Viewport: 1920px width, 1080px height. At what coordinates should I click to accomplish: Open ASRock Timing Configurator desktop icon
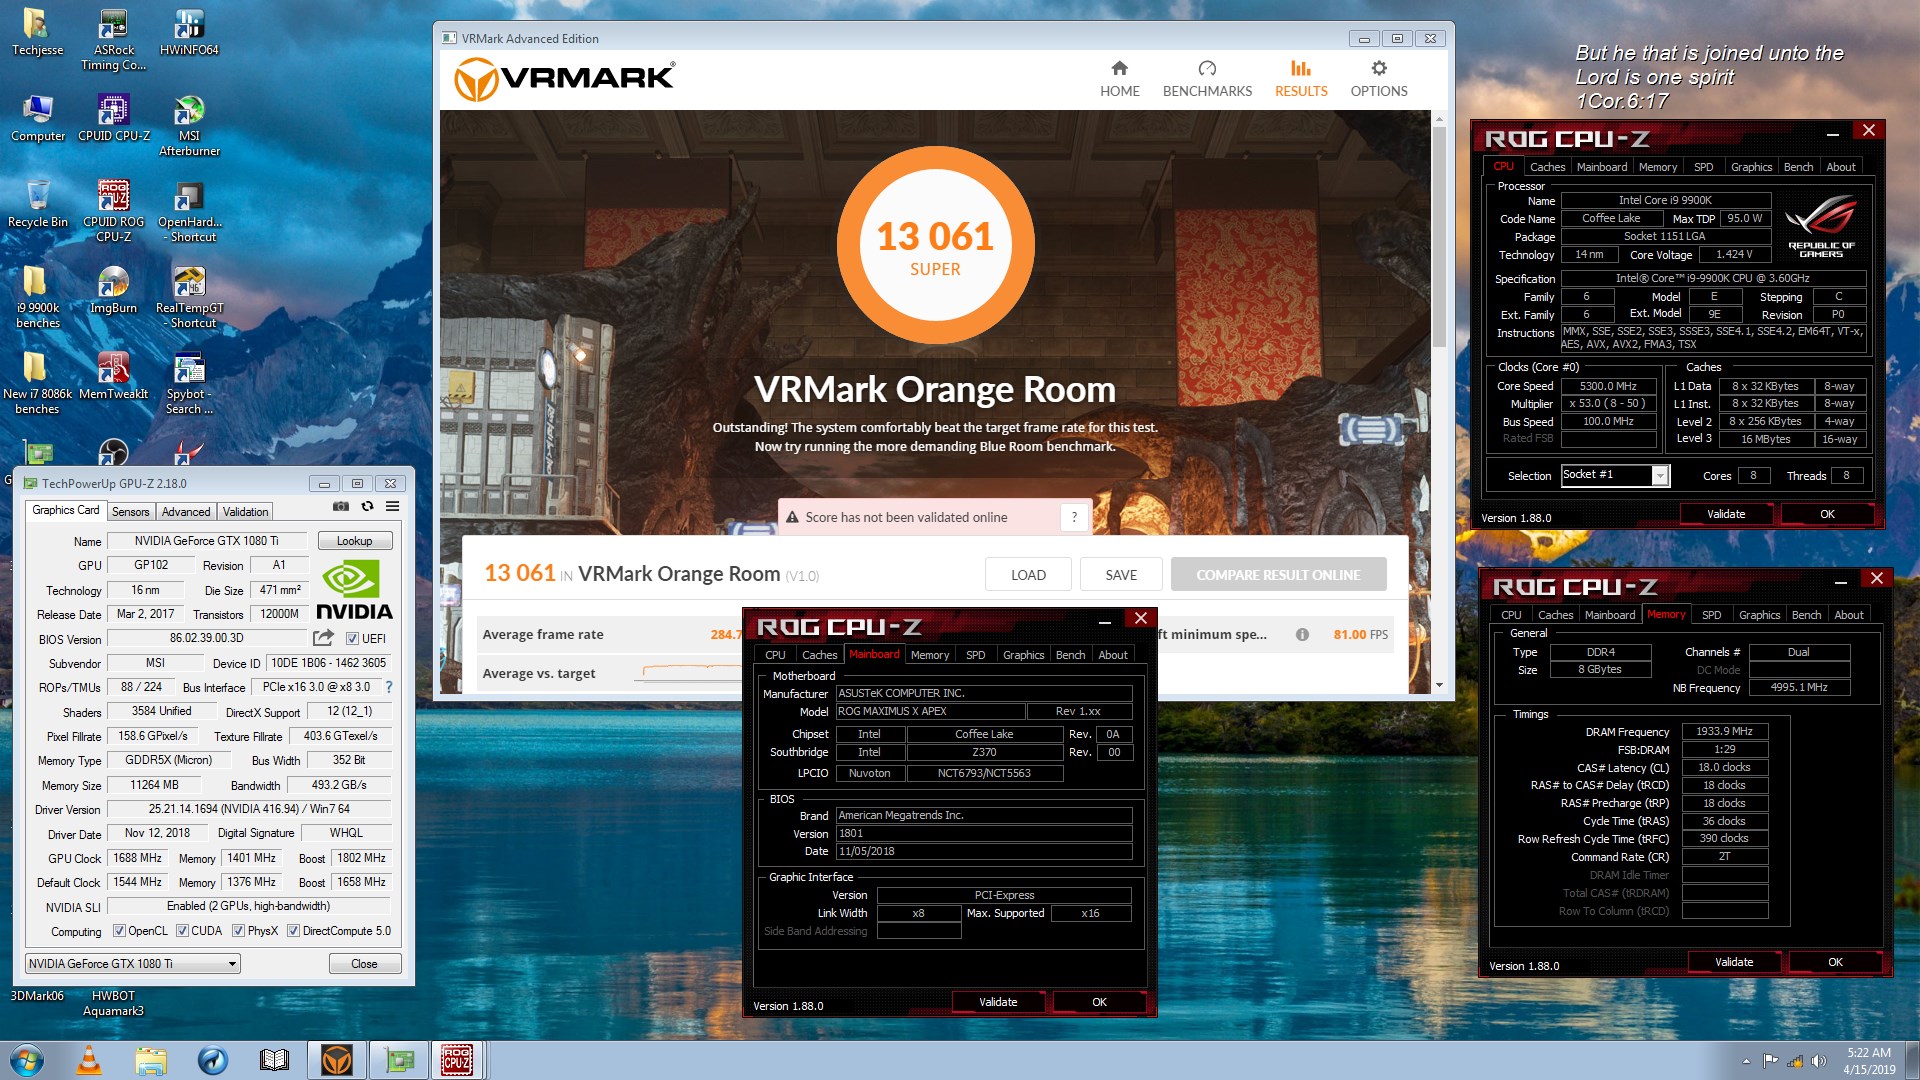(x=113, y=38)
